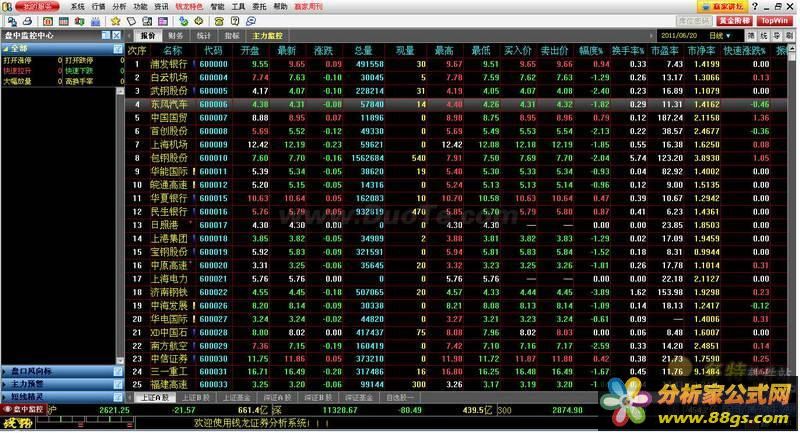Select the 三一重工 stock row
This screenshot has height=433, width=800.
(x=457, y=372)
